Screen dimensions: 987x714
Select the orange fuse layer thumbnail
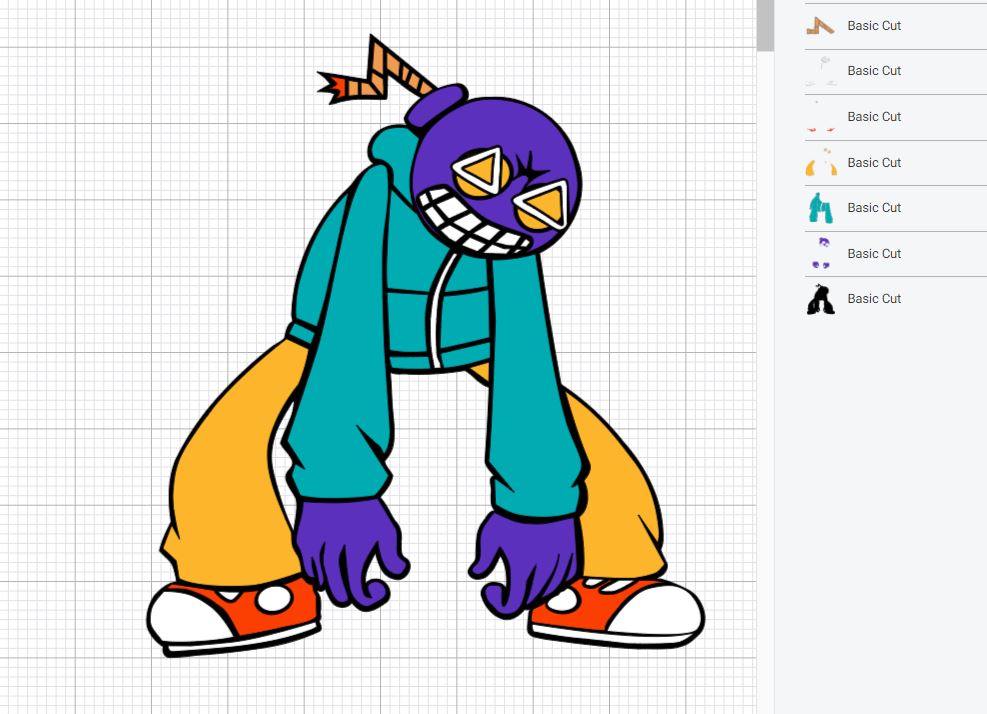pos(820,26)
